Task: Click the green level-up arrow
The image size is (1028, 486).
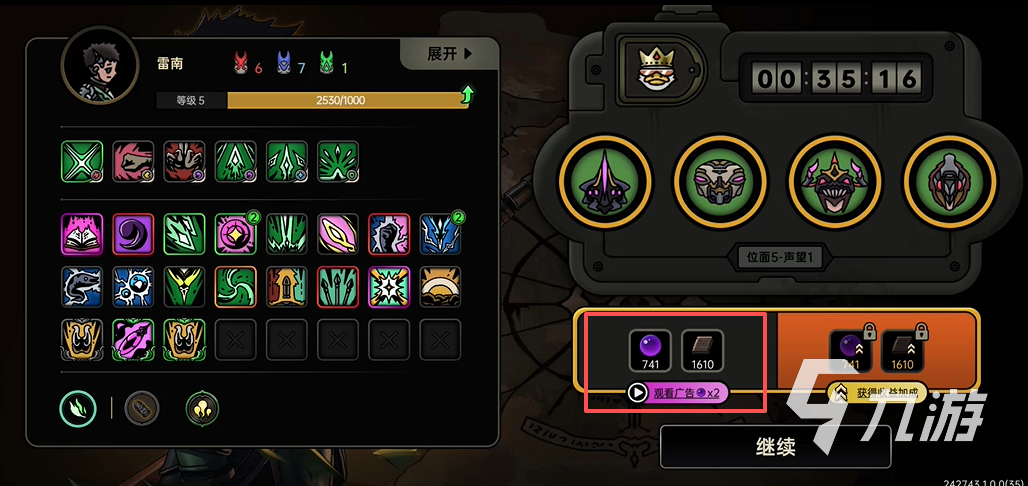Action: click(467, 94)
